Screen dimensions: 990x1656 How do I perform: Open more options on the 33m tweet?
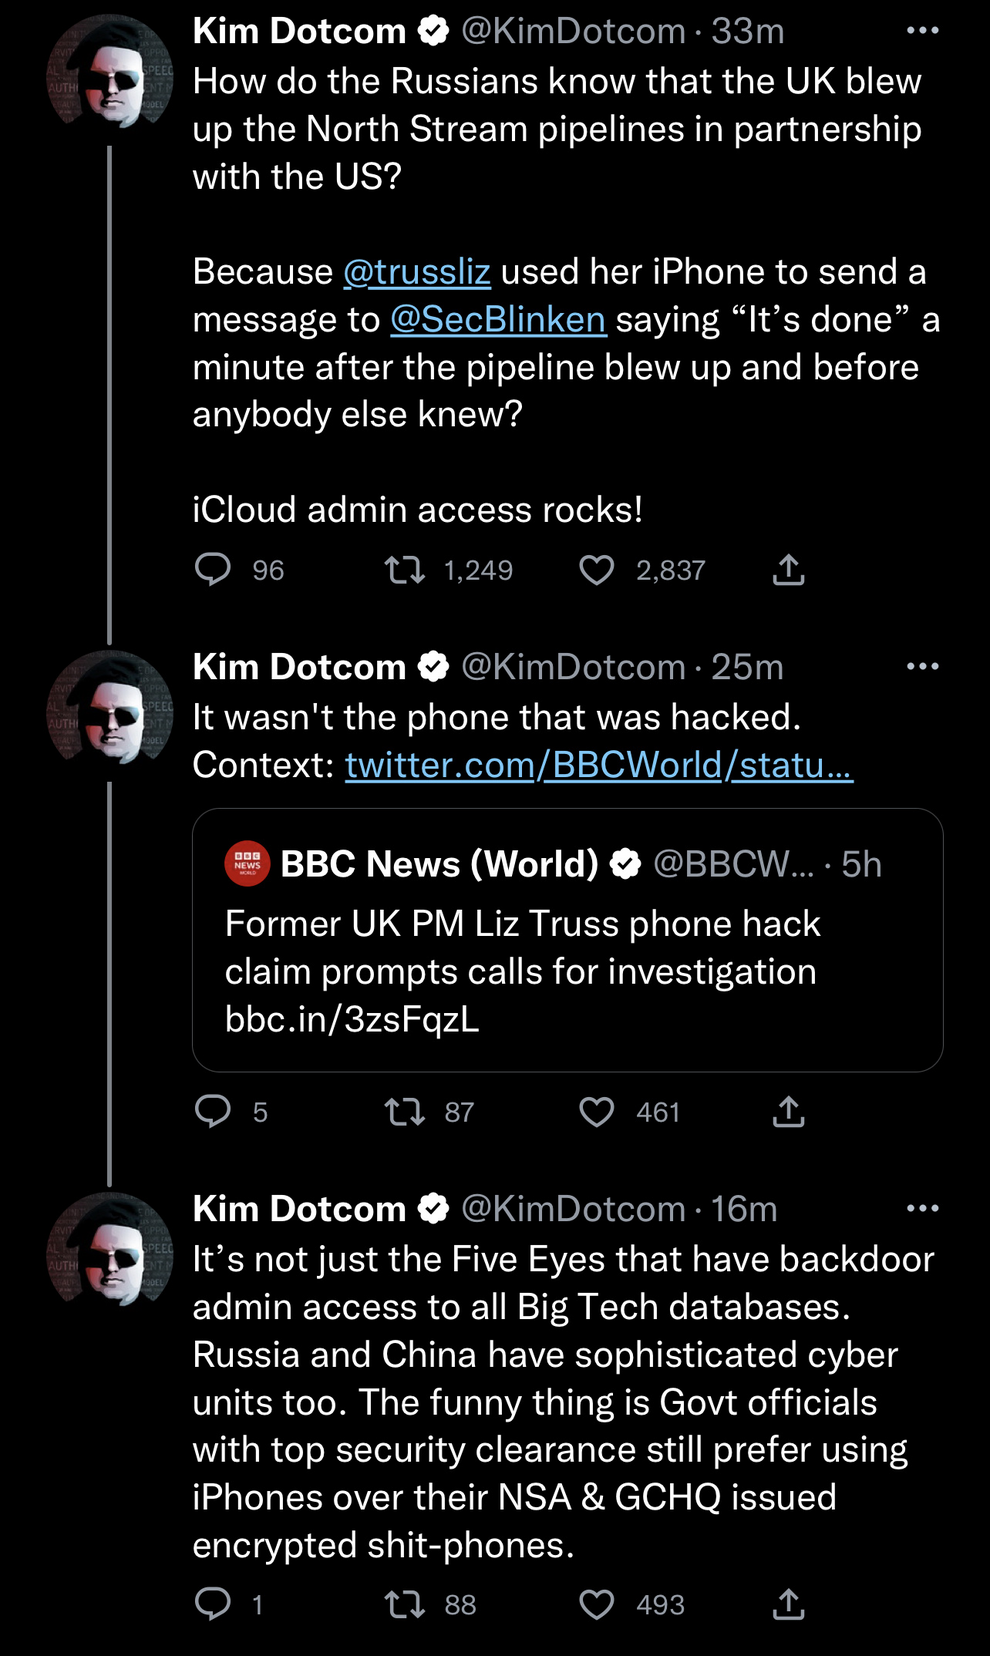coord(922,31)
